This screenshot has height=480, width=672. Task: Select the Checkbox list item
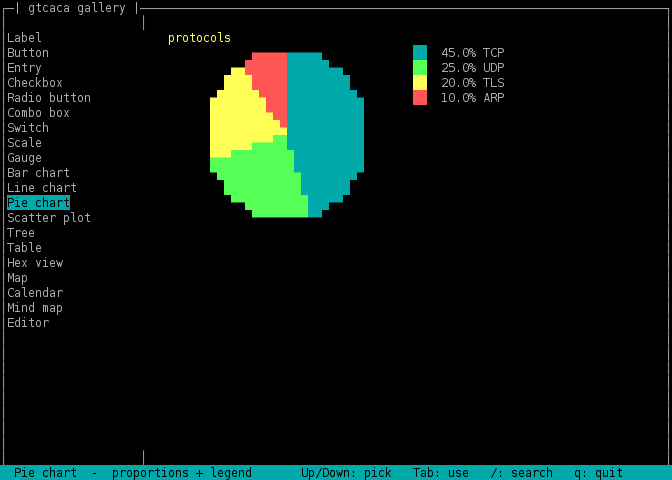pos(35,83)
